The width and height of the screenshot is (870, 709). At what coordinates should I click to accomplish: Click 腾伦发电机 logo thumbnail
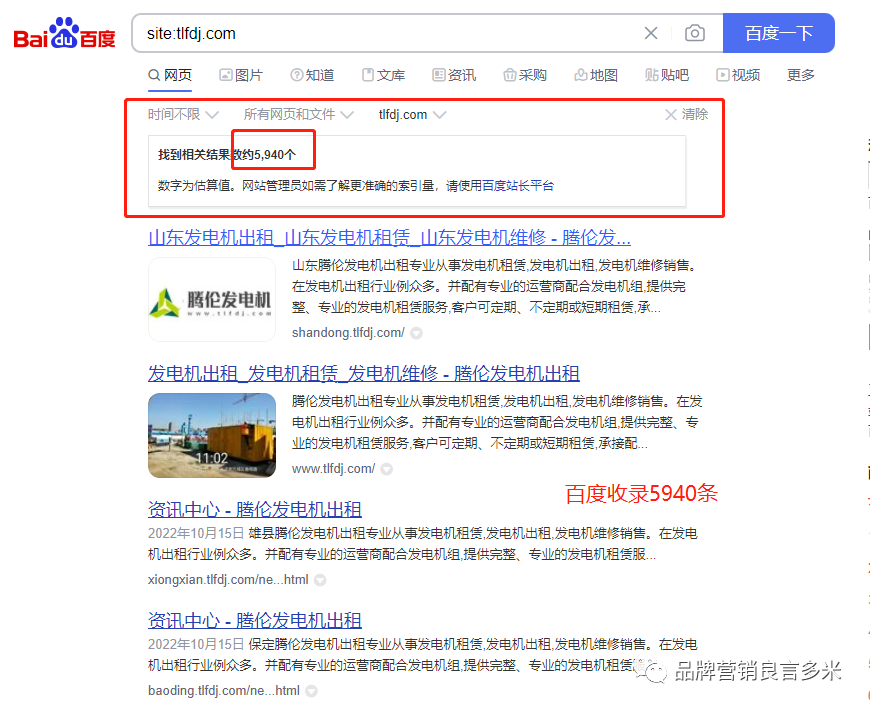coord(212,300)
